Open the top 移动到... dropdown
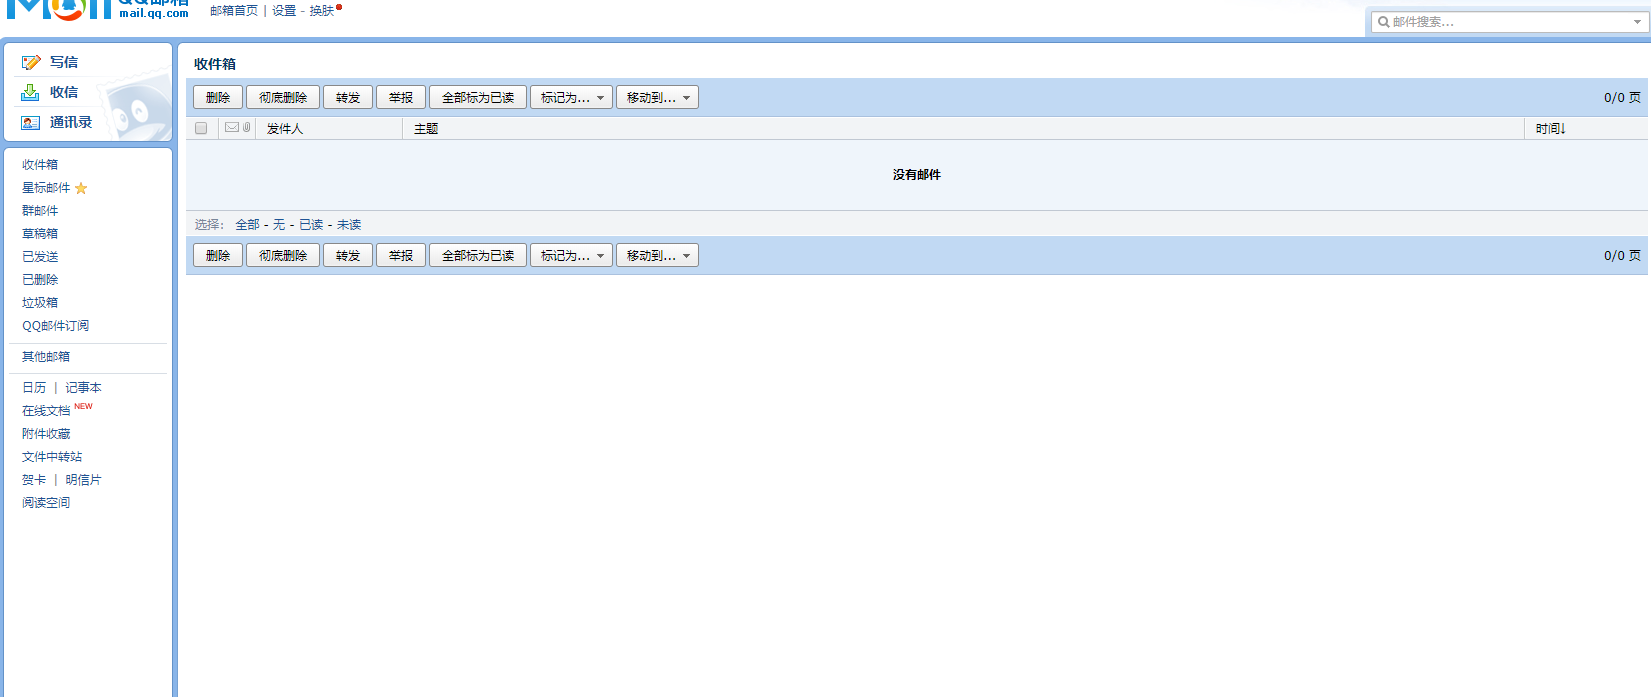 click(x=657, y=98)
